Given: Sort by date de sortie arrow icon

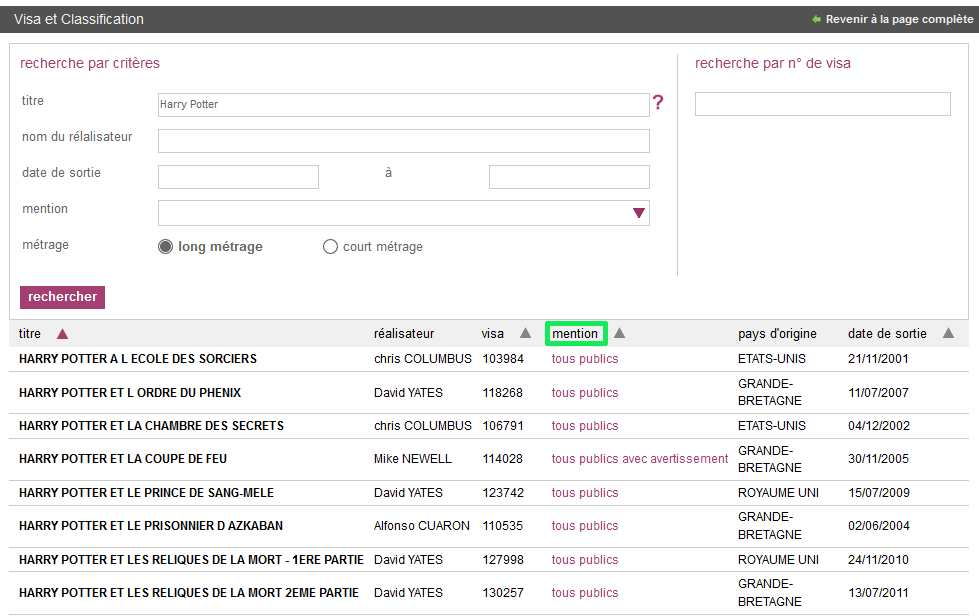Looking at the screenshot, I should pyautogui.click(x=948, y=334).
